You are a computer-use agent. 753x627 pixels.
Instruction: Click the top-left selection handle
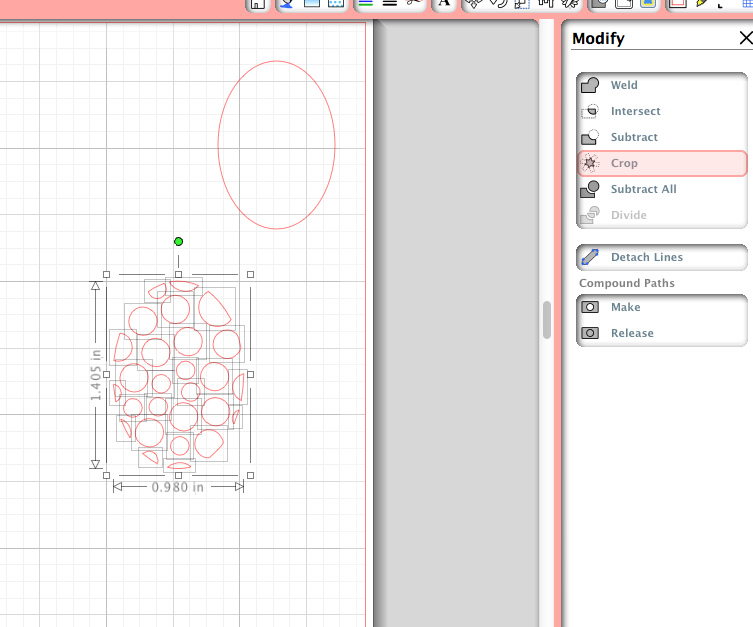click(107, 275)
